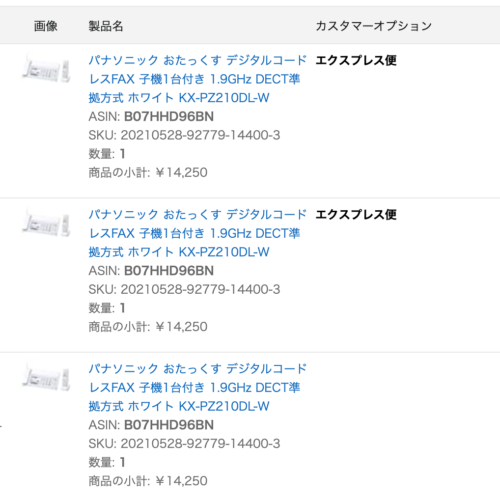Select ASIN B07HHD96BN in the first row
The height and width of the screenshot is (502, 500).
(x=169, y=117)
